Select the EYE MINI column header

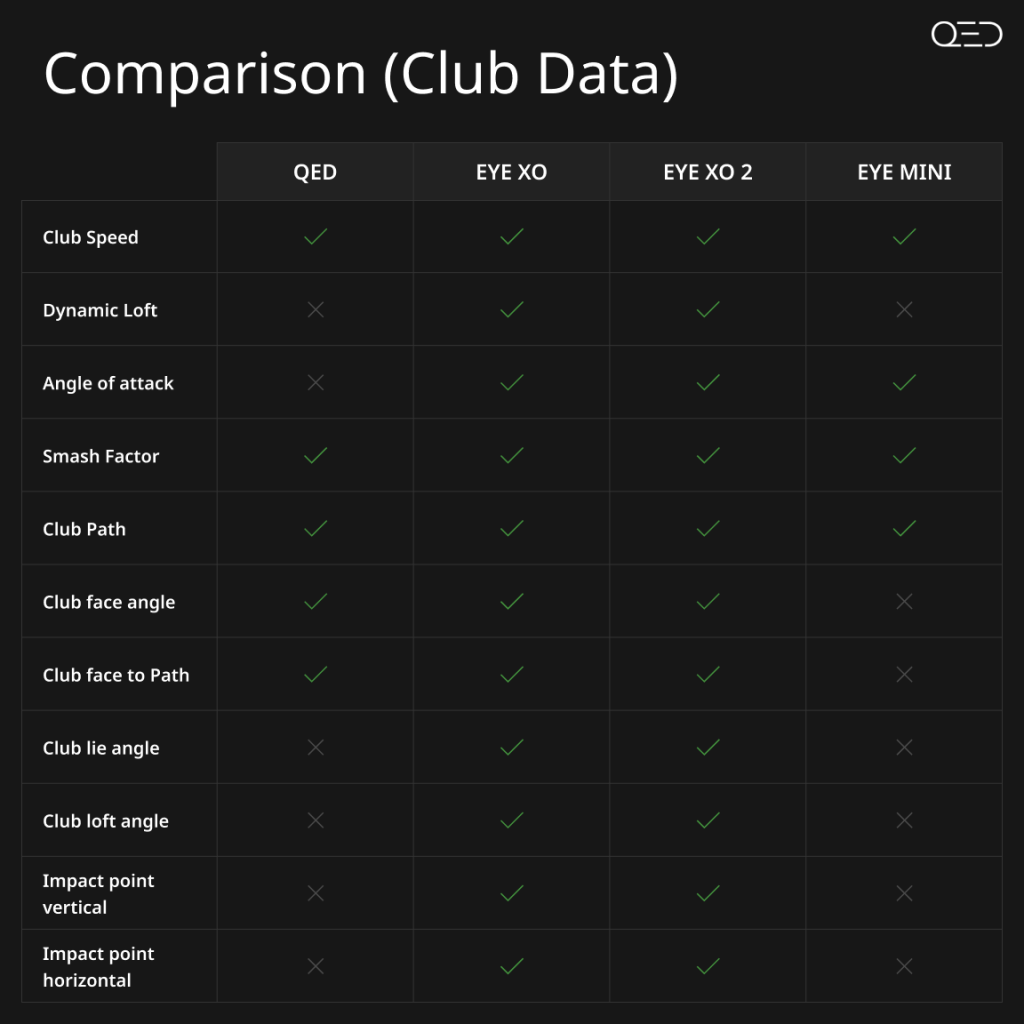tap(904, 172)
